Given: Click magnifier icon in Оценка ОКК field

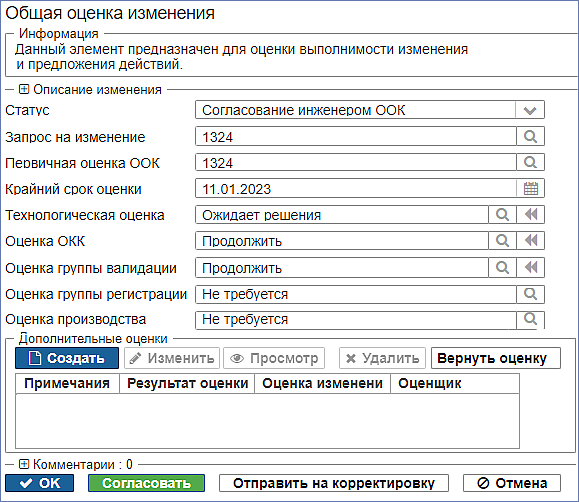Looking at the screenshot, I should pos(502,241).
